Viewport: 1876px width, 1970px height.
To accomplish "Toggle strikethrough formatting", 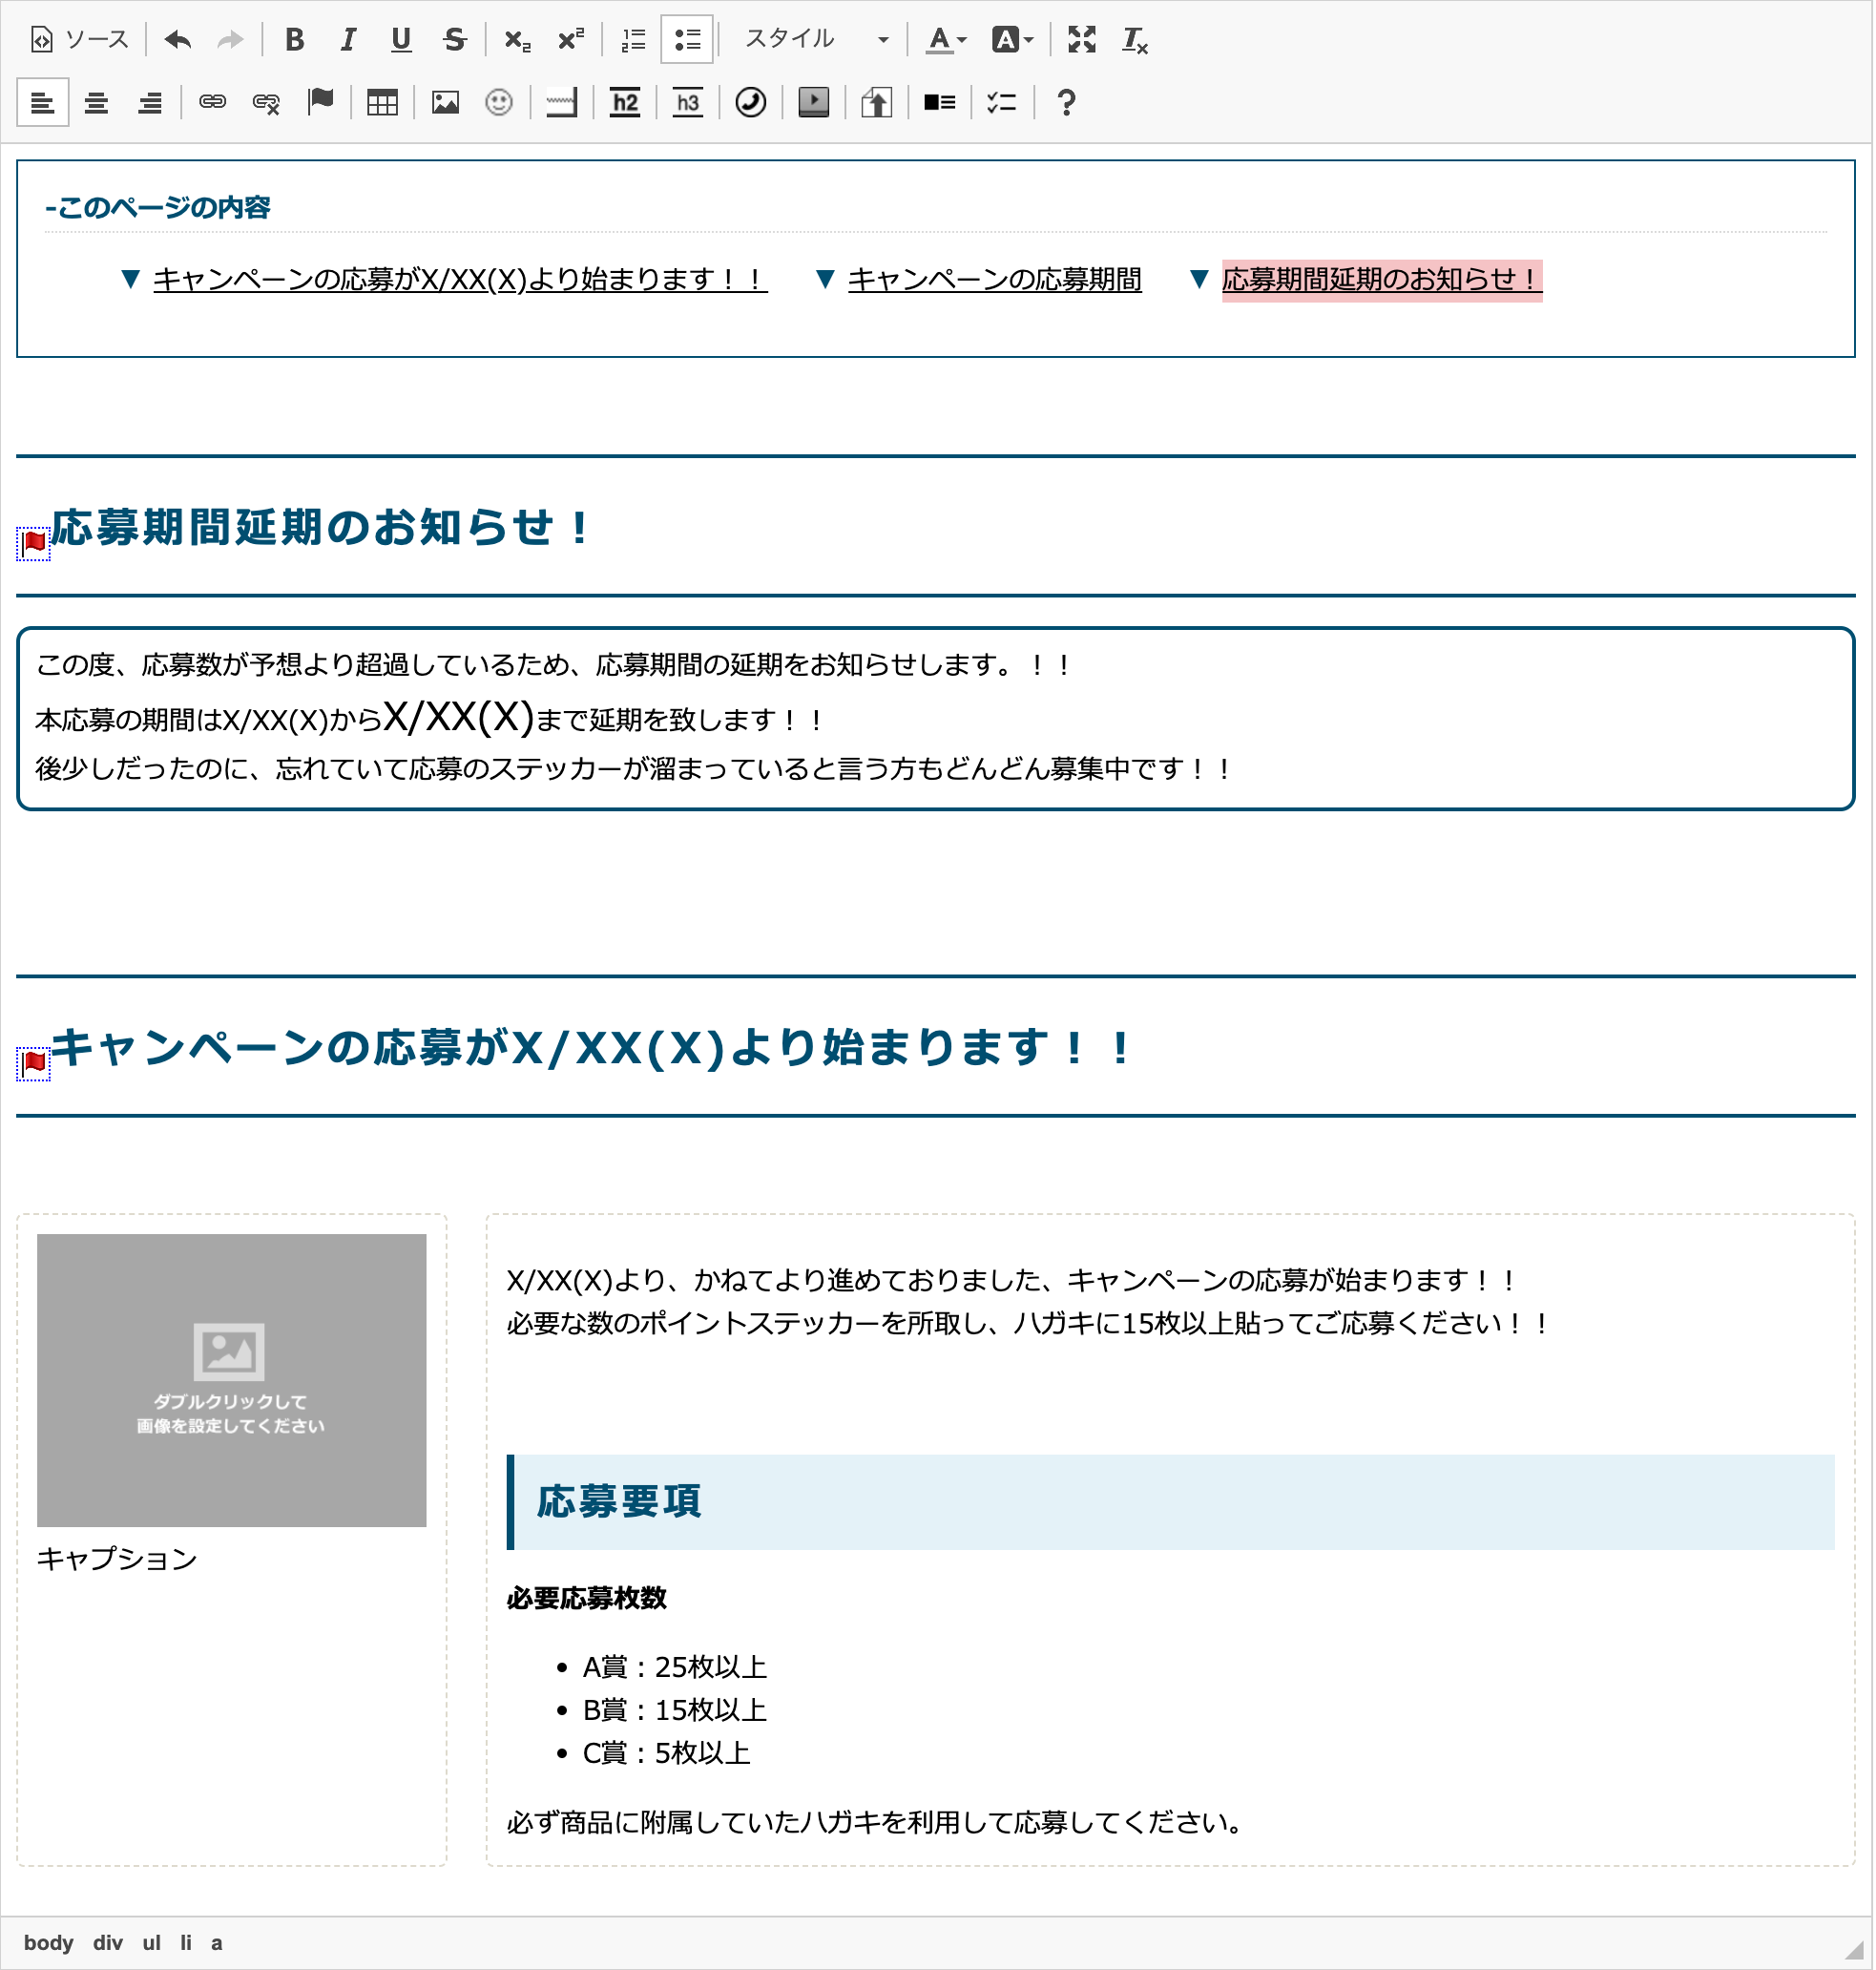I will (x=455, y=40).
